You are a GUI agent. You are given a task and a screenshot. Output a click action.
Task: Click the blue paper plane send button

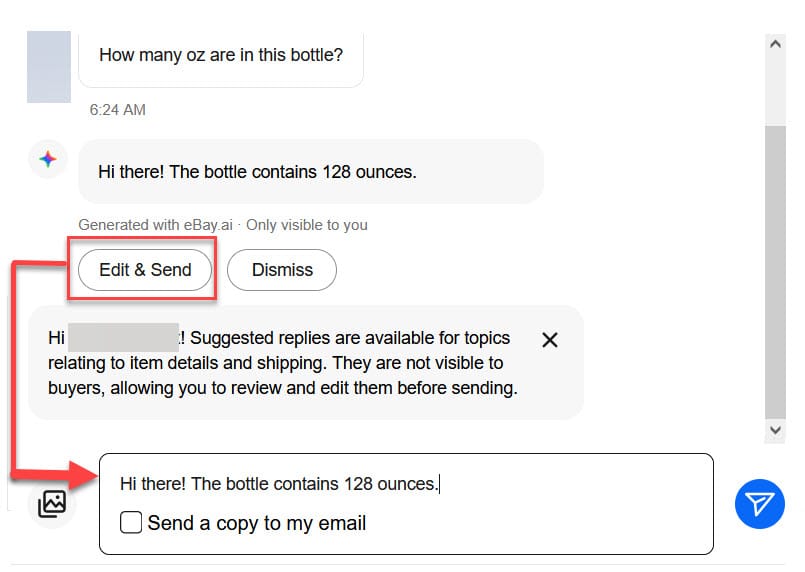tap(759, 503)
